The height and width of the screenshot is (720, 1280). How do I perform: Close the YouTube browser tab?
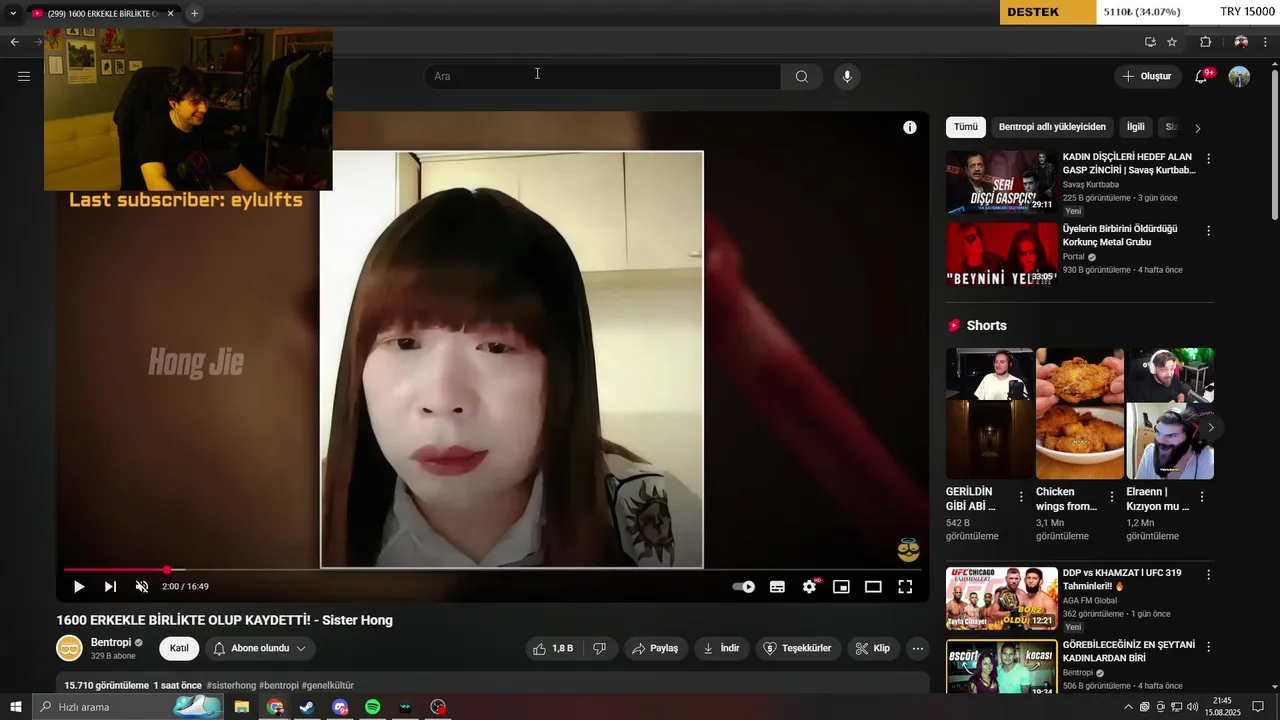pos(170,13)
